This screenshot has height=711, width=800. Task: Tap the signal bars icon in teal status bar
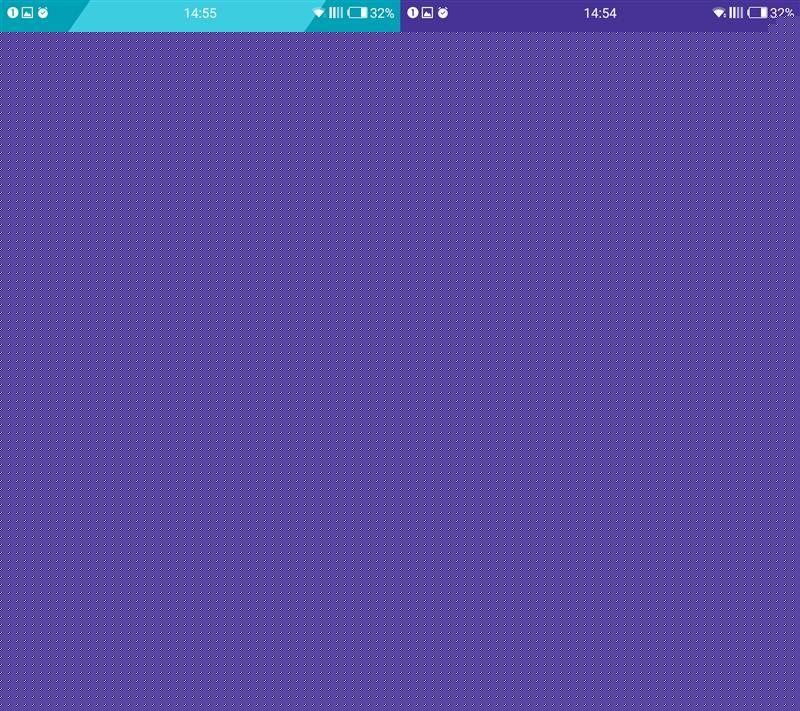pyautogui.click(x=336, y=13)
